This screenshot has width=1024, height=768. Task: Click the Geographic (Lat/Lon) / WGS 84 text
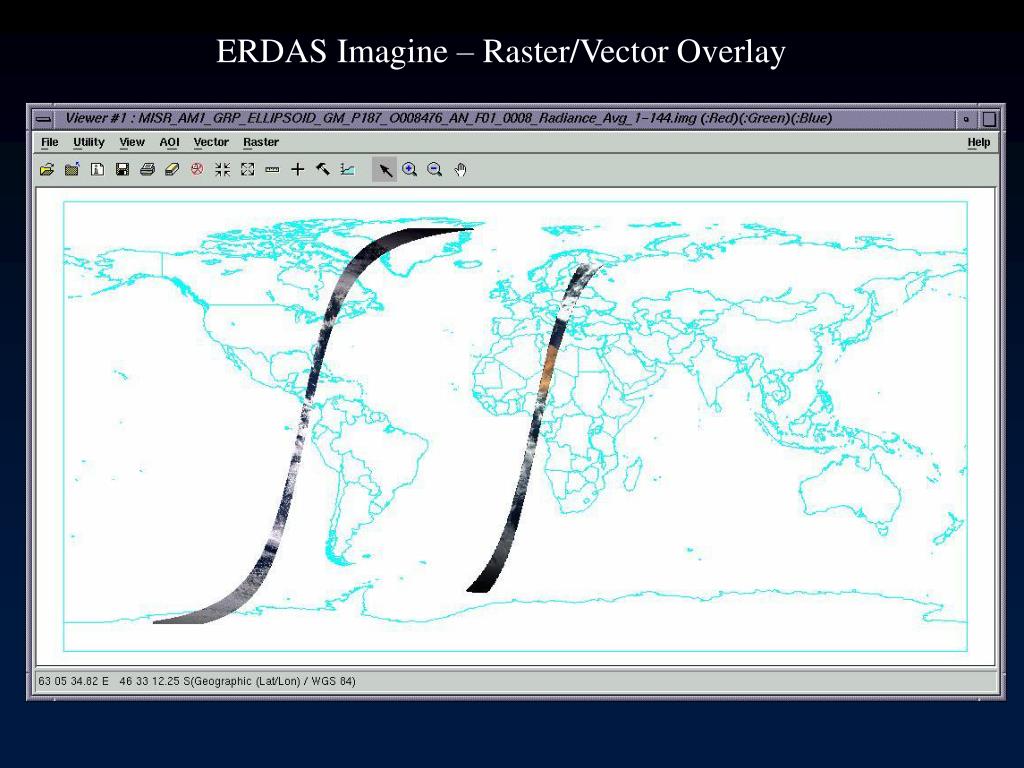(x=274, y=681)
